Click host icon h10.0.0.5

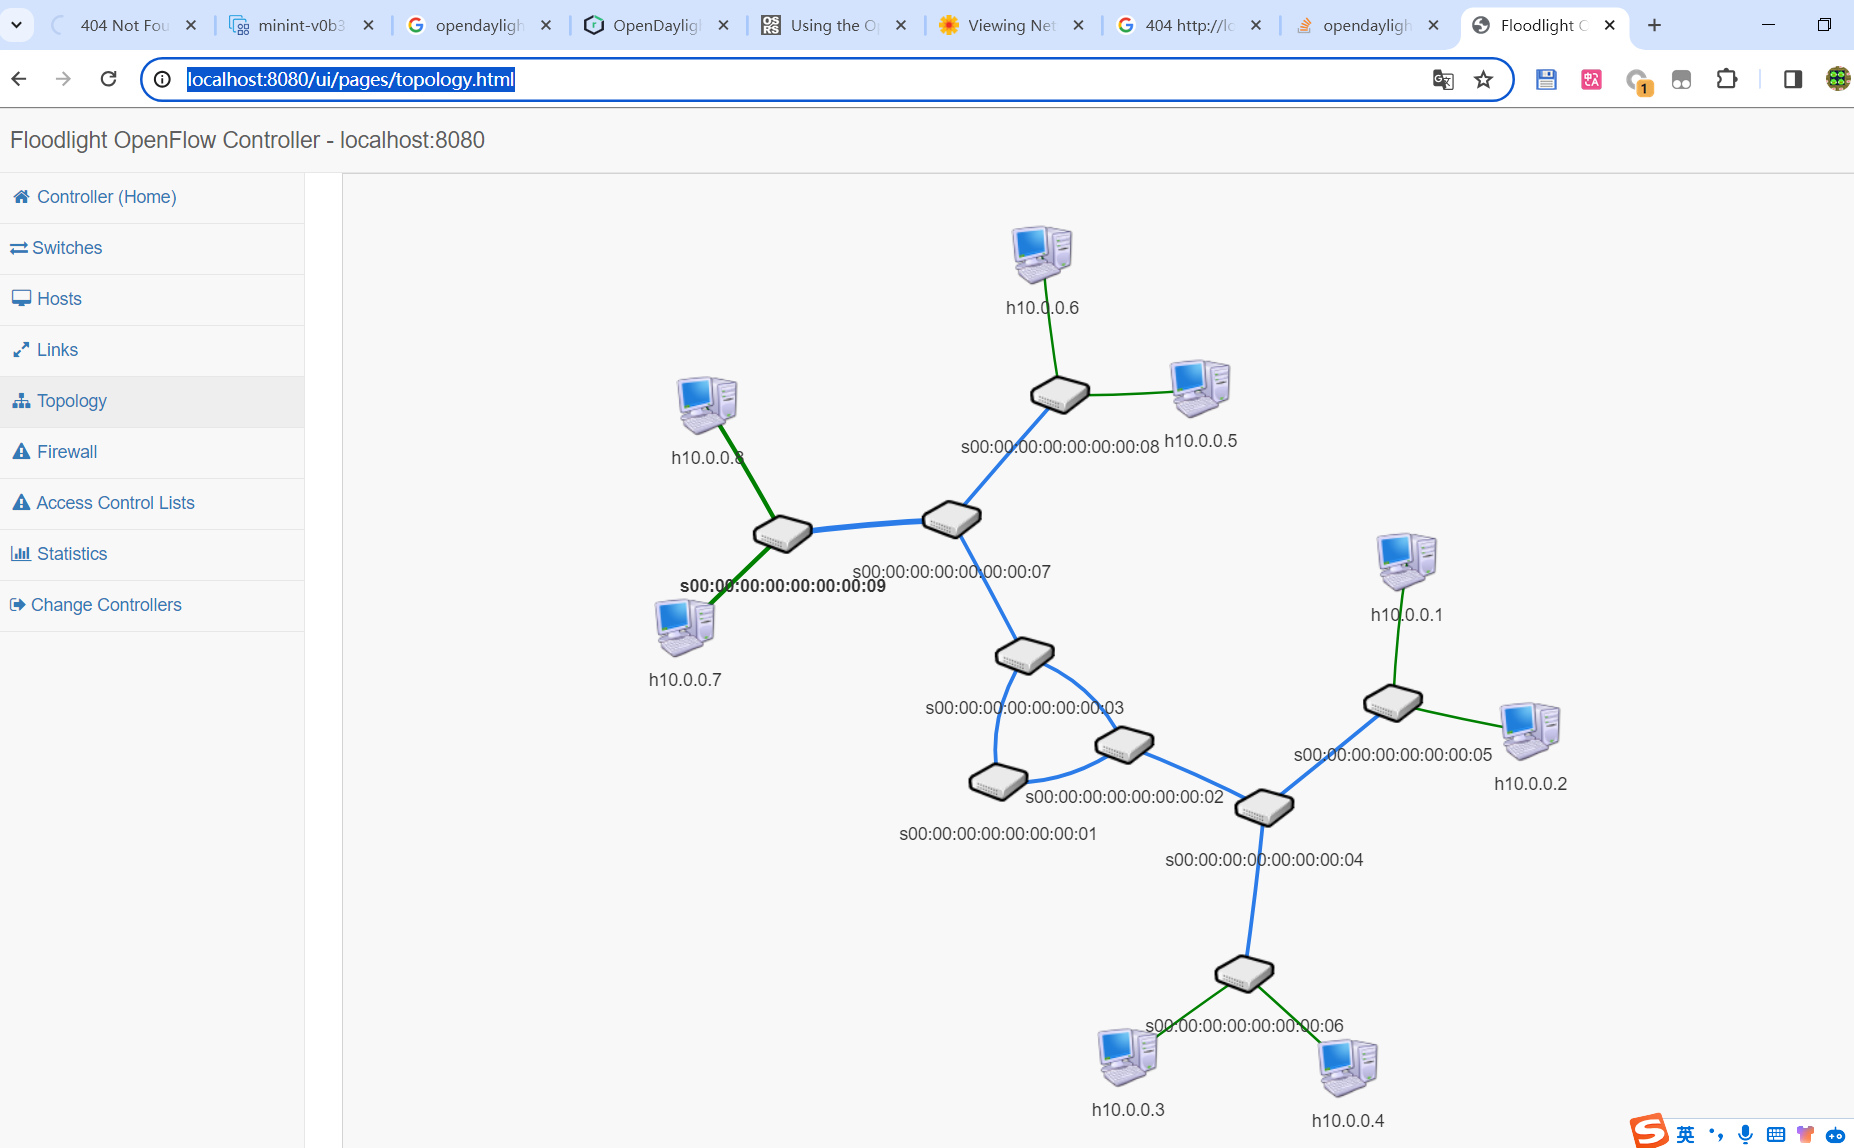click(1201, 388)
